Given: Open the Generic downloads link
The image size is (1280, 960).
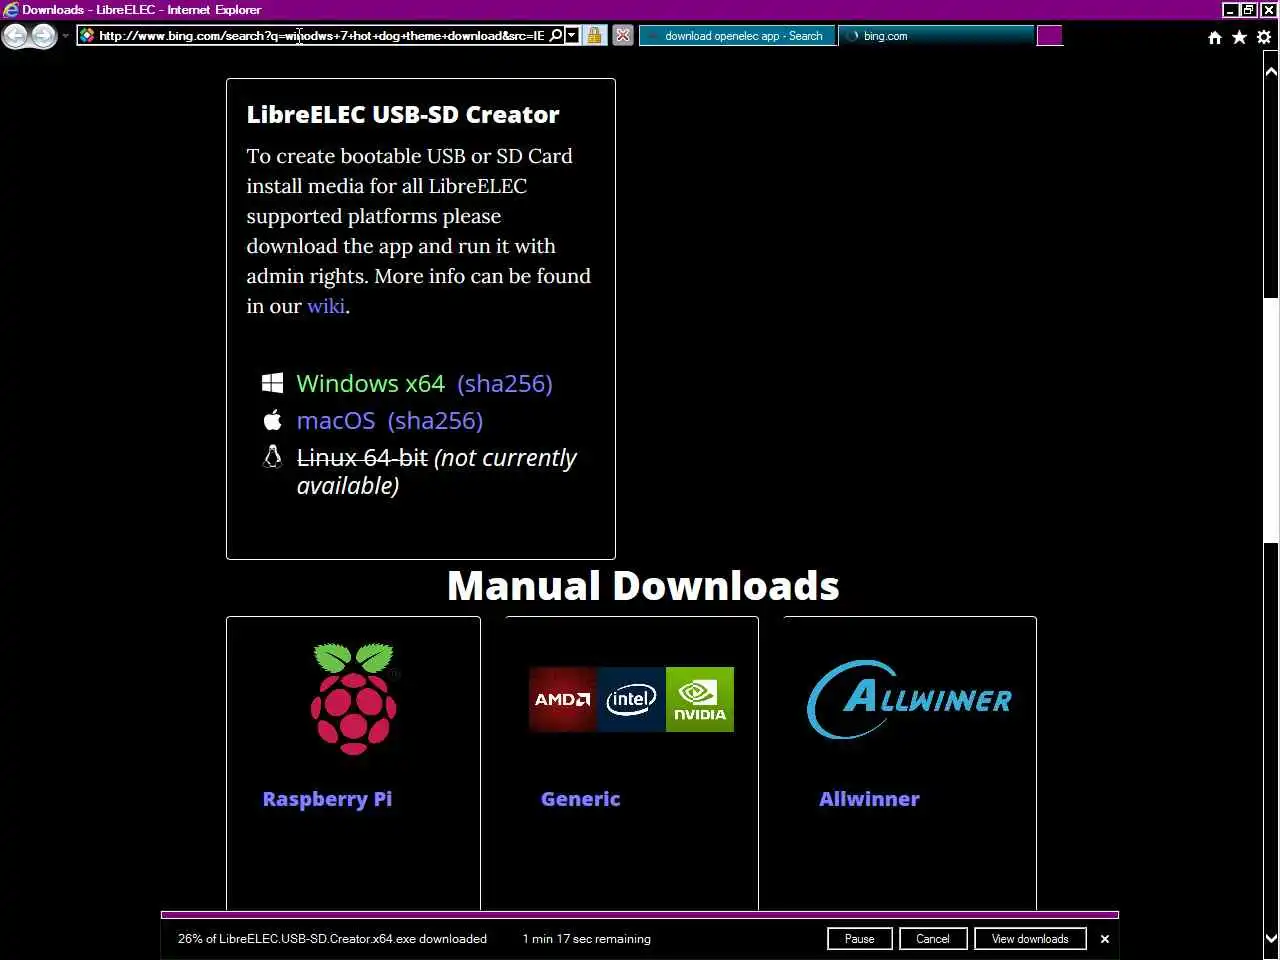Looking at the screenshot, I should (x=580, y=799).
